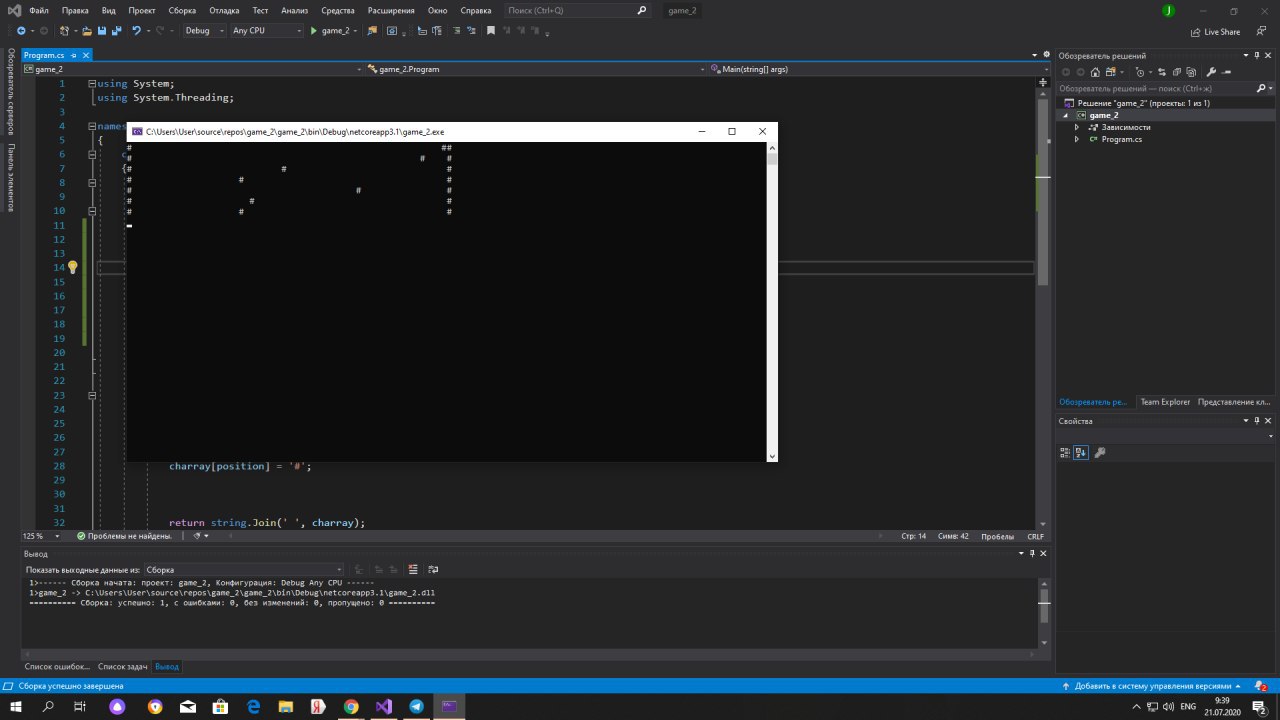The image size is (1280, 720).
Task: Click the Collapse All icon in Solution Explorer
Action: 1176,72
